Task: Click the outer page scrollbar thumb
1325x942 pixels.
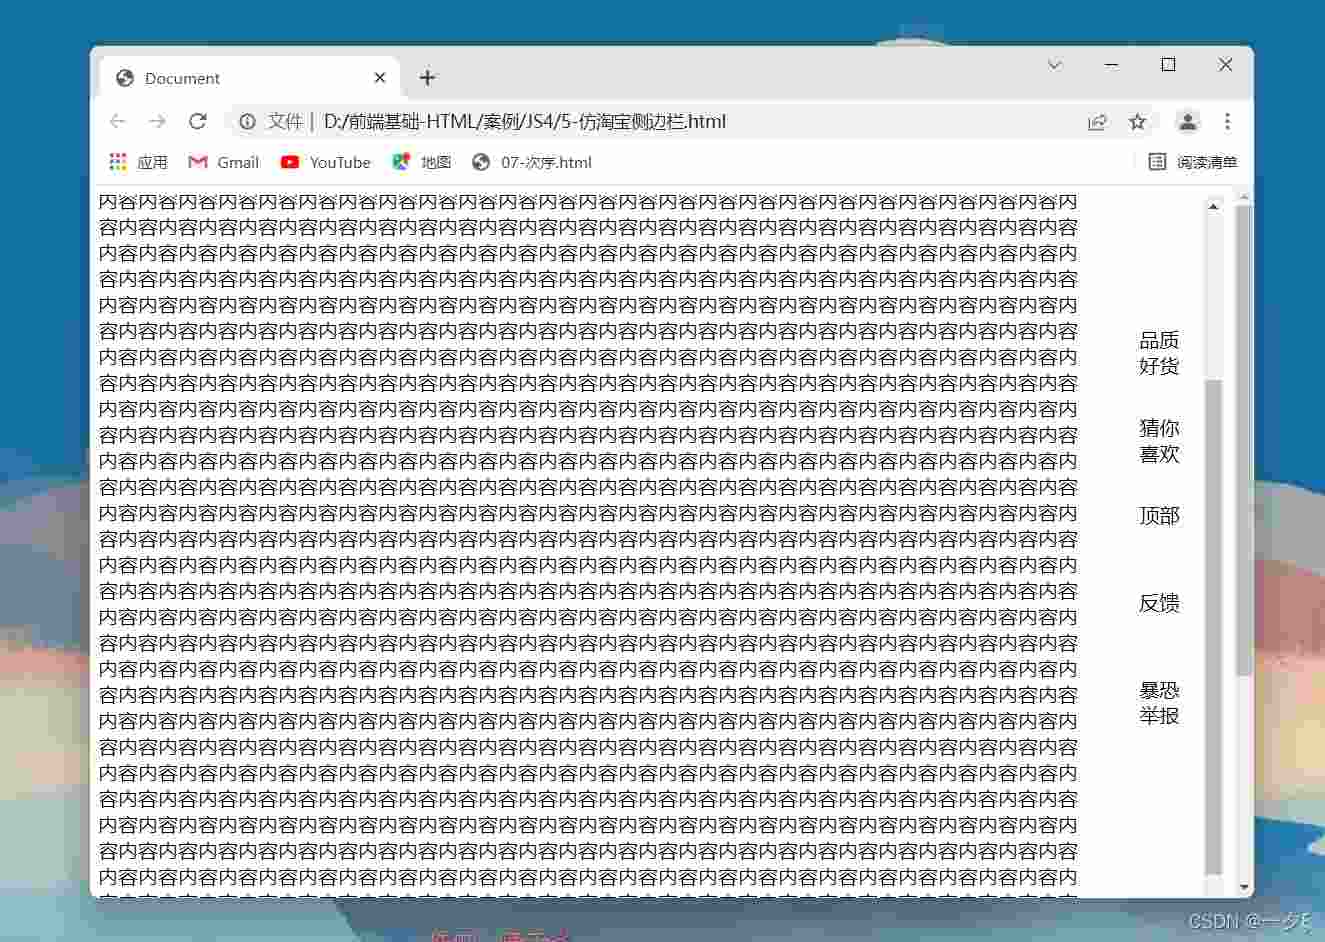Action: (x=1244, y=440)
